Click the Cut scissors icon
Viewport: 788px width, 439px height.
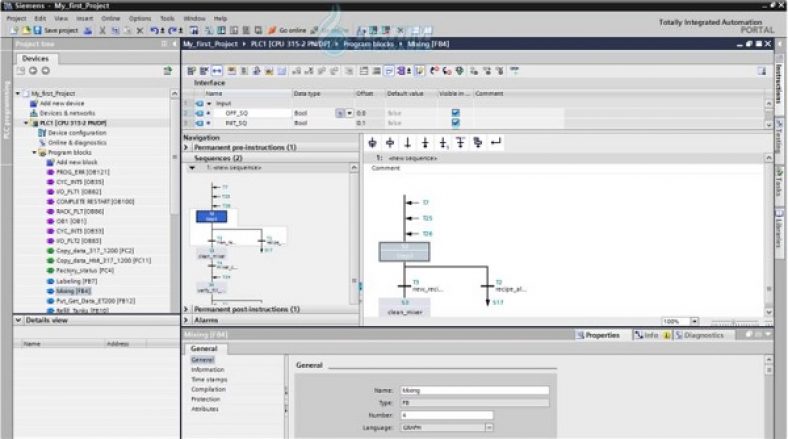click(103, 31)
